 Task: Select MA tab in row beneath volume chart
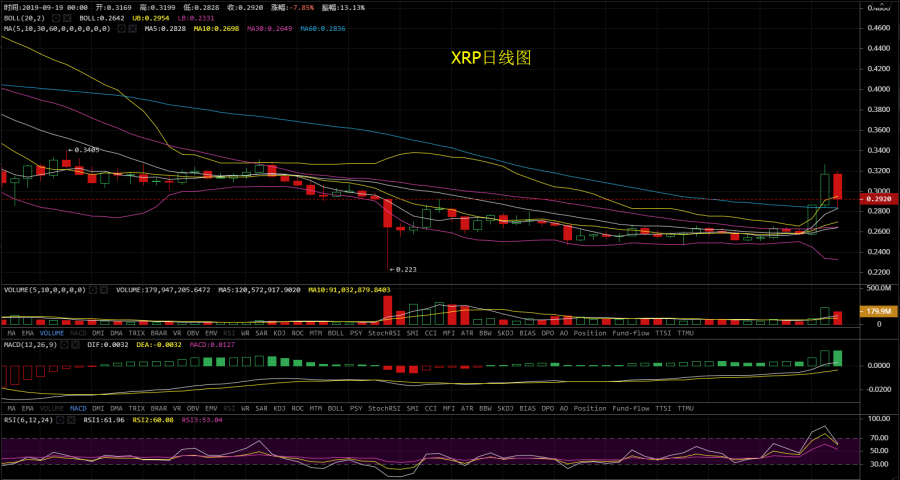(x=10, y=332)
